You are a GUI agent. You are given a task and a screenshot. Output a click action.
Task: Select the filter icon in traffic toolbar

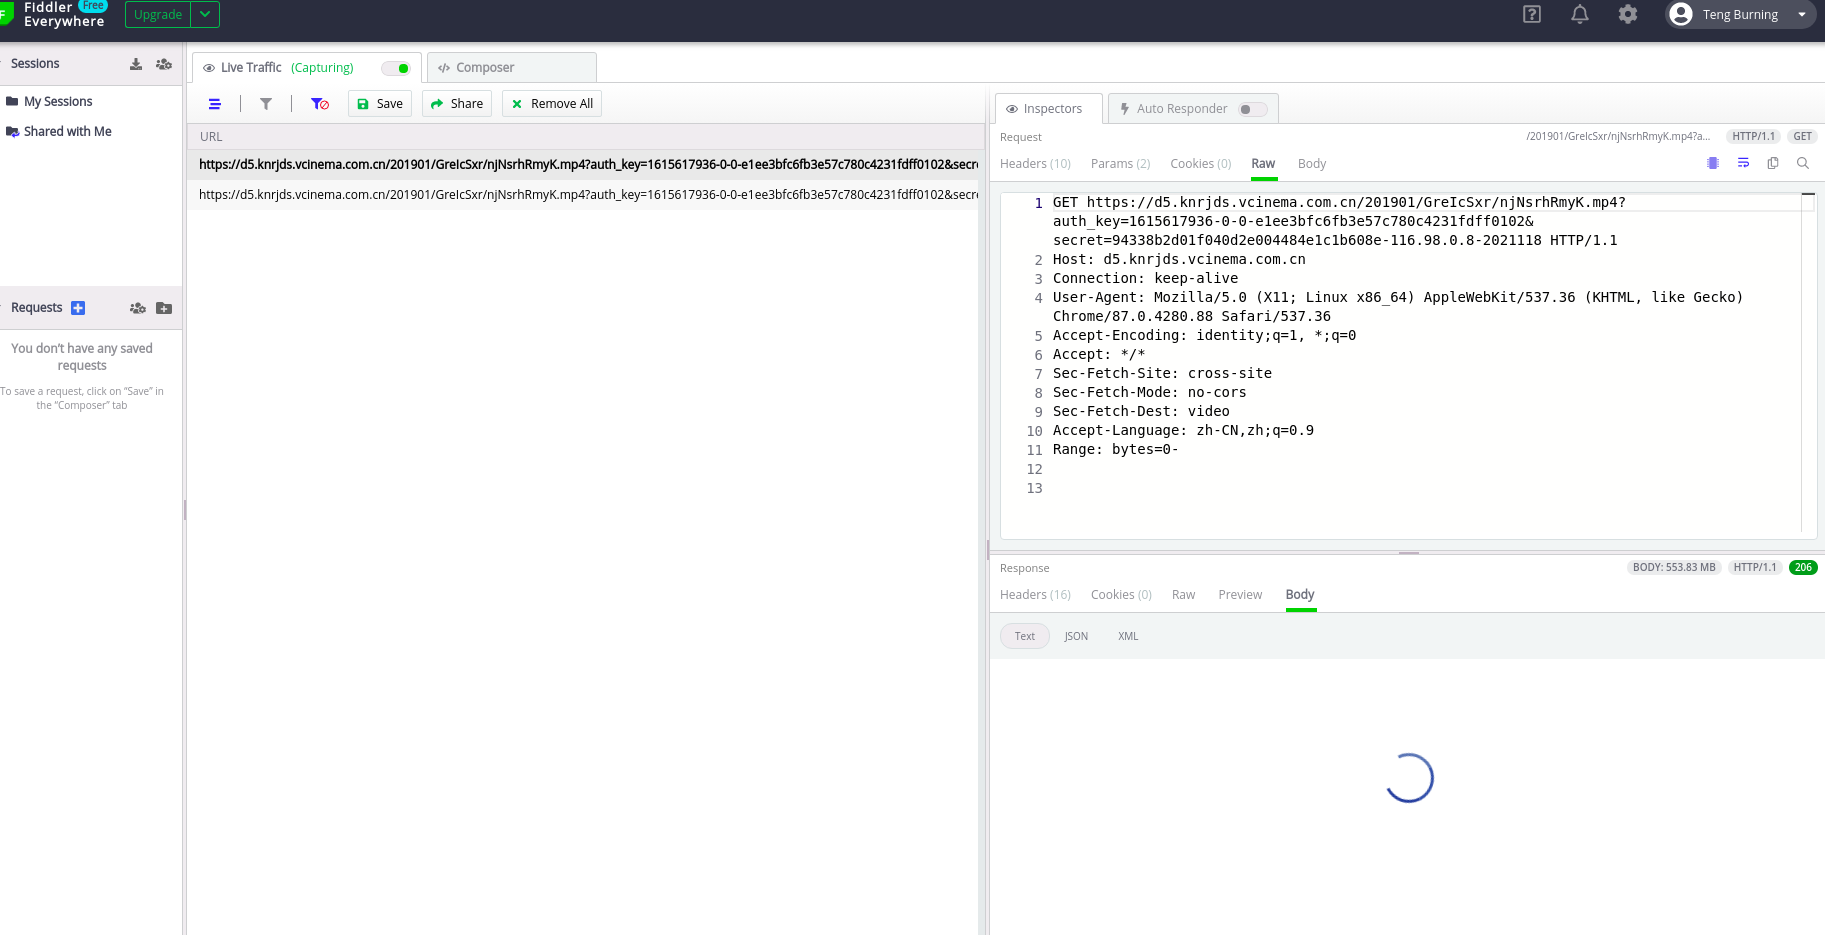[265, 103]
